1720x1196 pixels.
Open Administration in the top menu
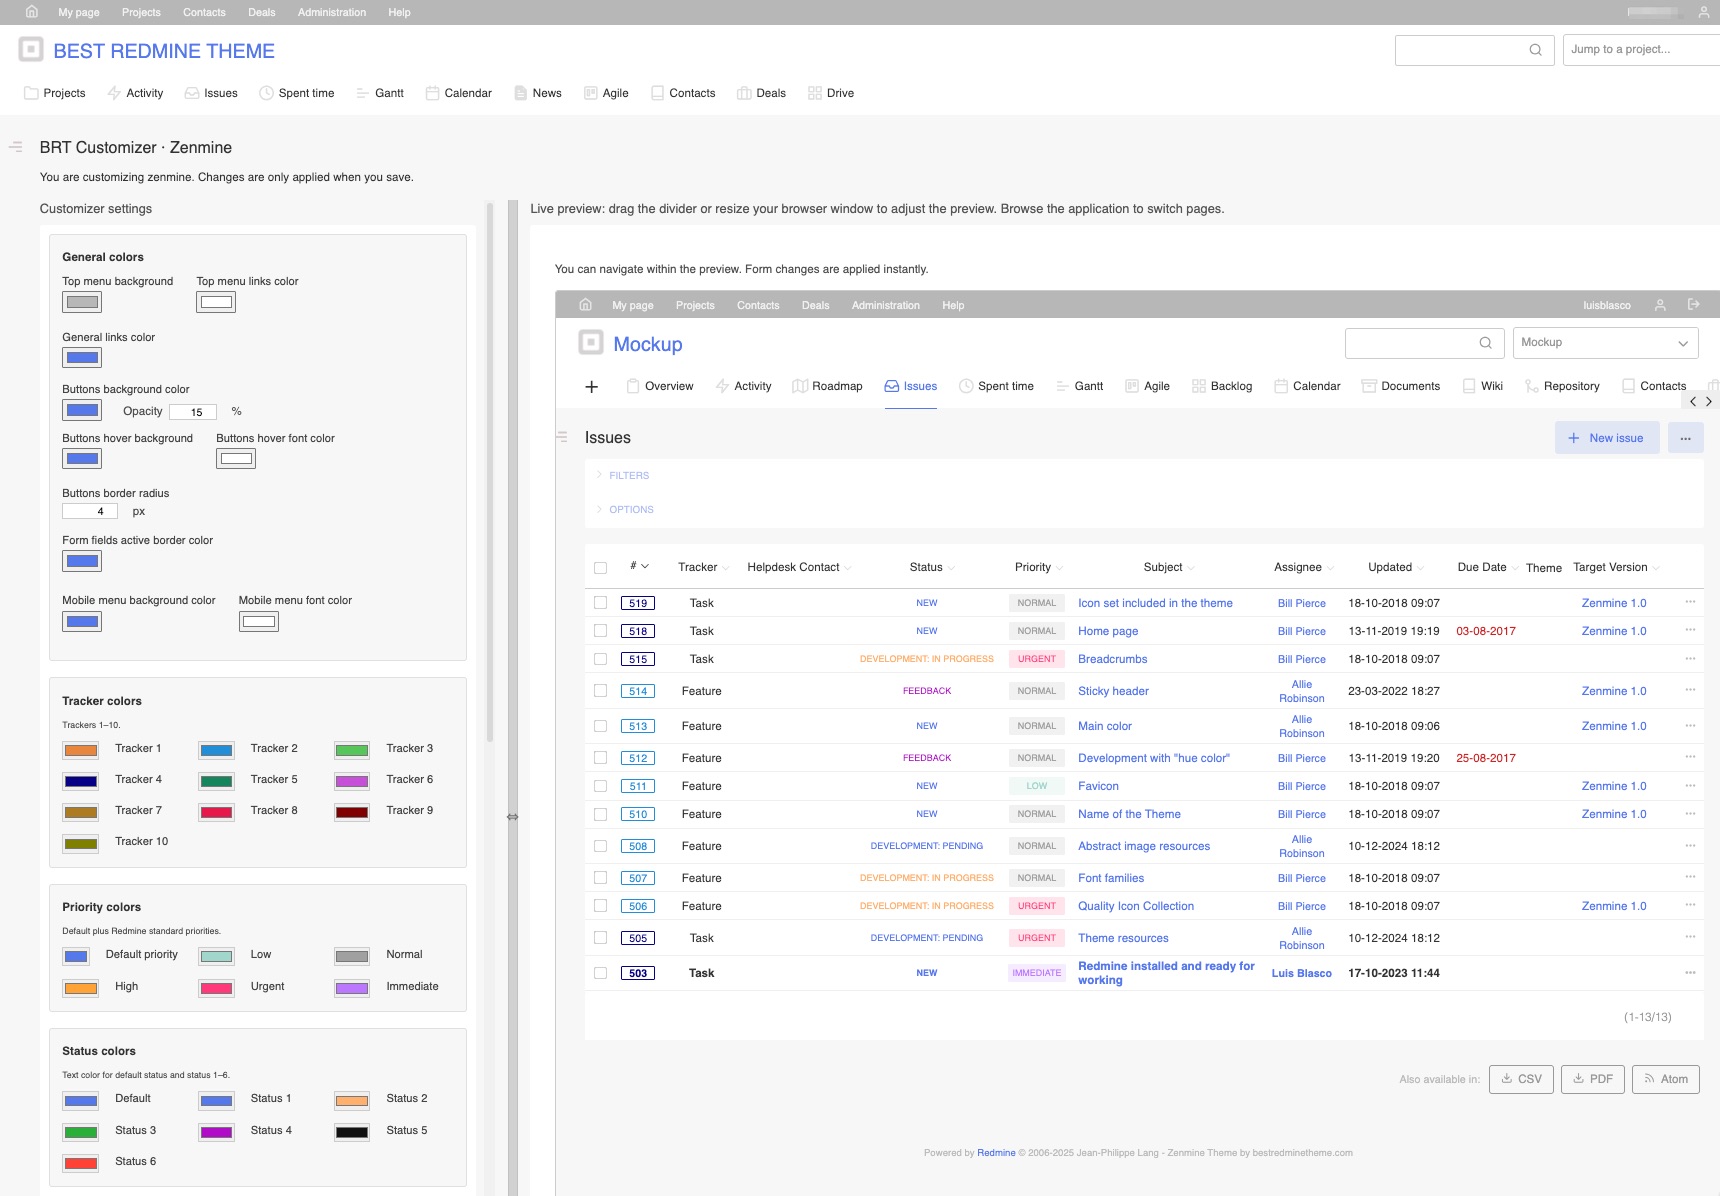point(331,12)
